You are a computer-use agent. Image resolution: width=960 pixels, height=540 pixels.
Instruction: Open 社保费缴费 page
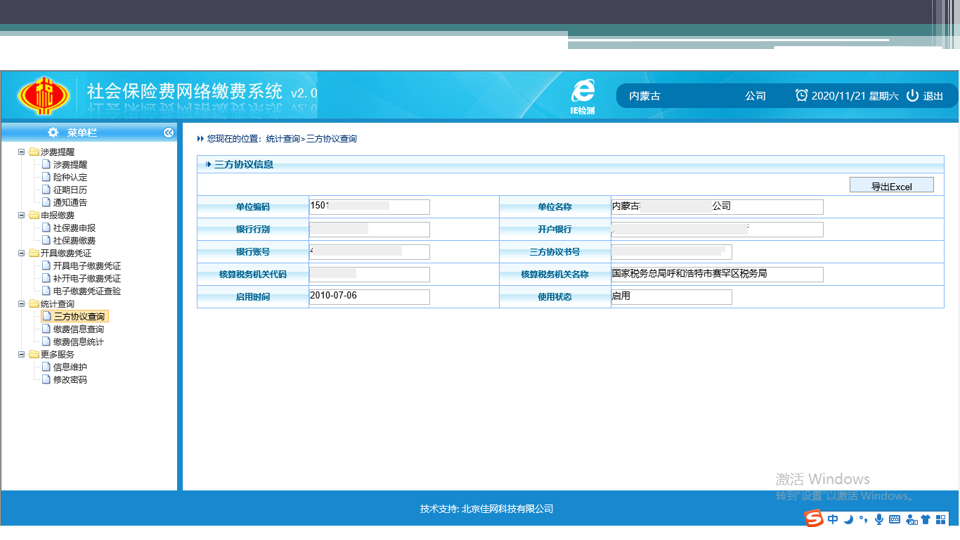click(74, 241)
